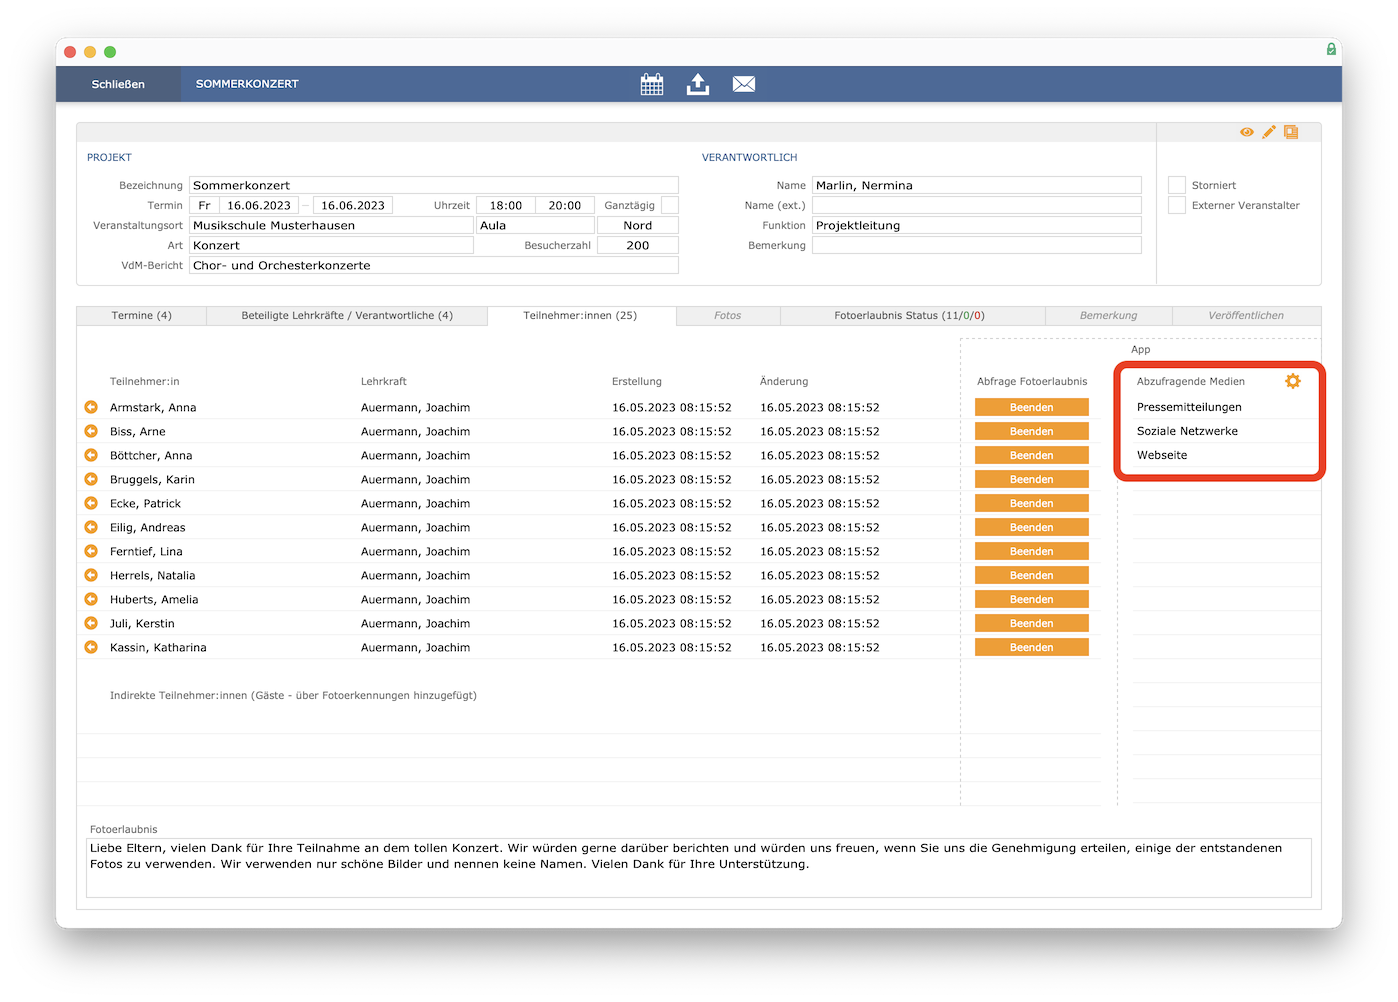1398x1002 pixels.
Task: Select Pressemitteilungen in the media list
Action: point(1189,407)
